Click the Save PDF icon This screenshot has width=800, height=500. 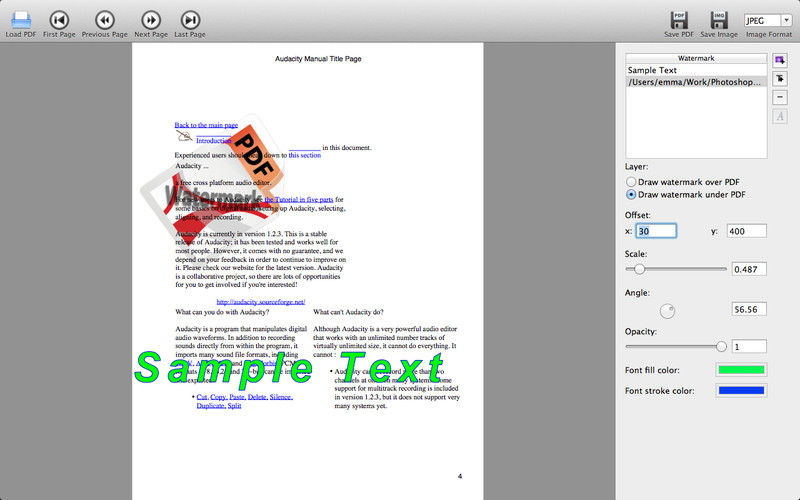click(679, 20)
